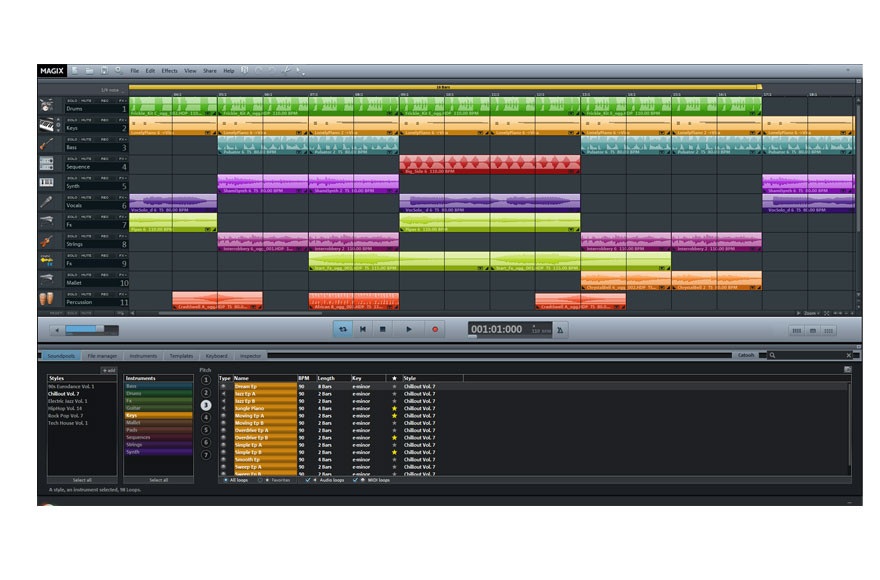Click the Vocals track microphone icon
Screen dimensions: 880x580
pos(47,202)
